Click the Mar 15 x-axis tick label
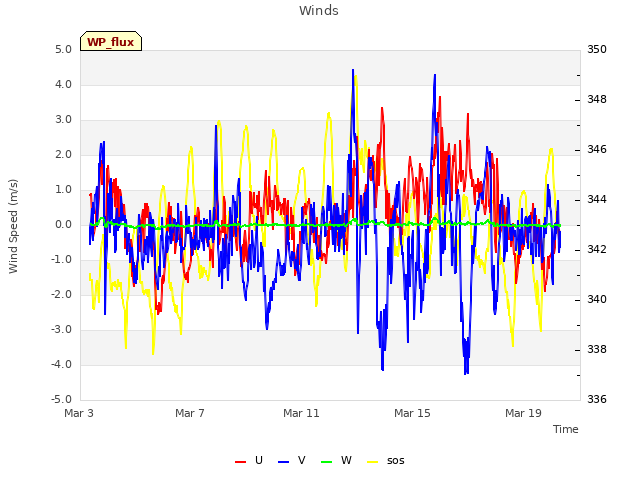 coord(412,413)
